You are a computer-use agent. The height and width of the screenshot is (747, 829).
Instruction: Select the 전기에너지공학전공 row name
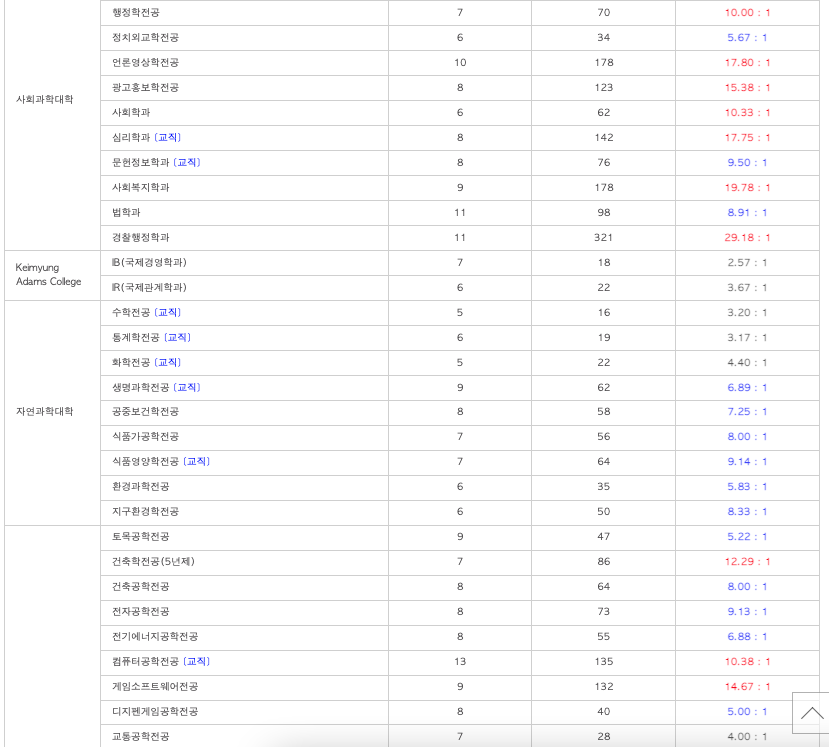pyautogui.click(x=155, y=637)
